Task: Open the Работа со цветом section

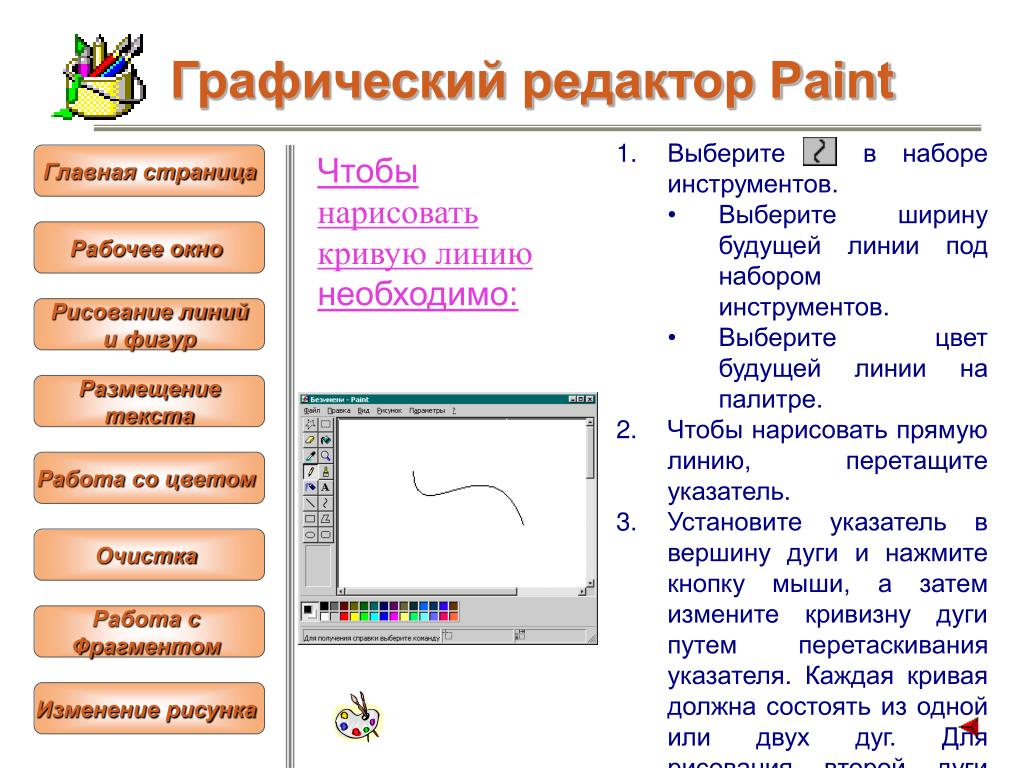Action: tap(150, 478)
